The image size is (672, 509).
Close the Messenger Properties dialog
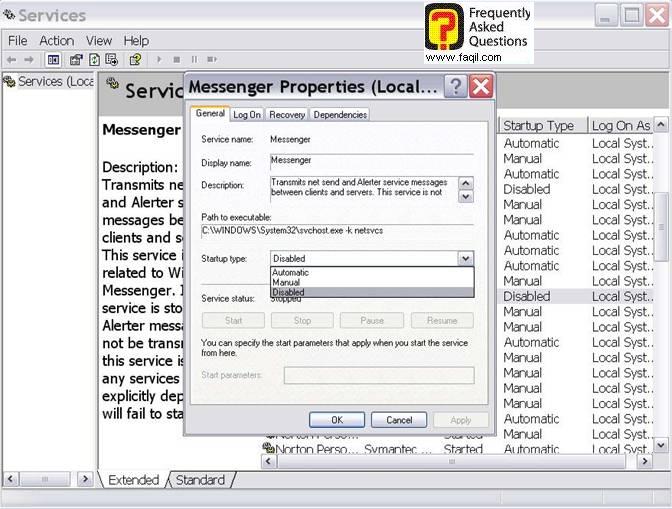click(x=481, y=87)
